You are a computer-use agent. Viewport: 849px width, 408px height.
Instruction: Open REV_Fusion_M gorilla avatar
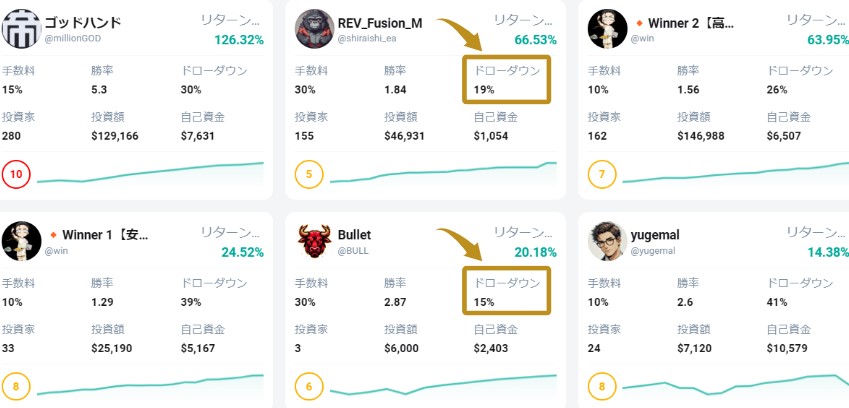(314, 29)
